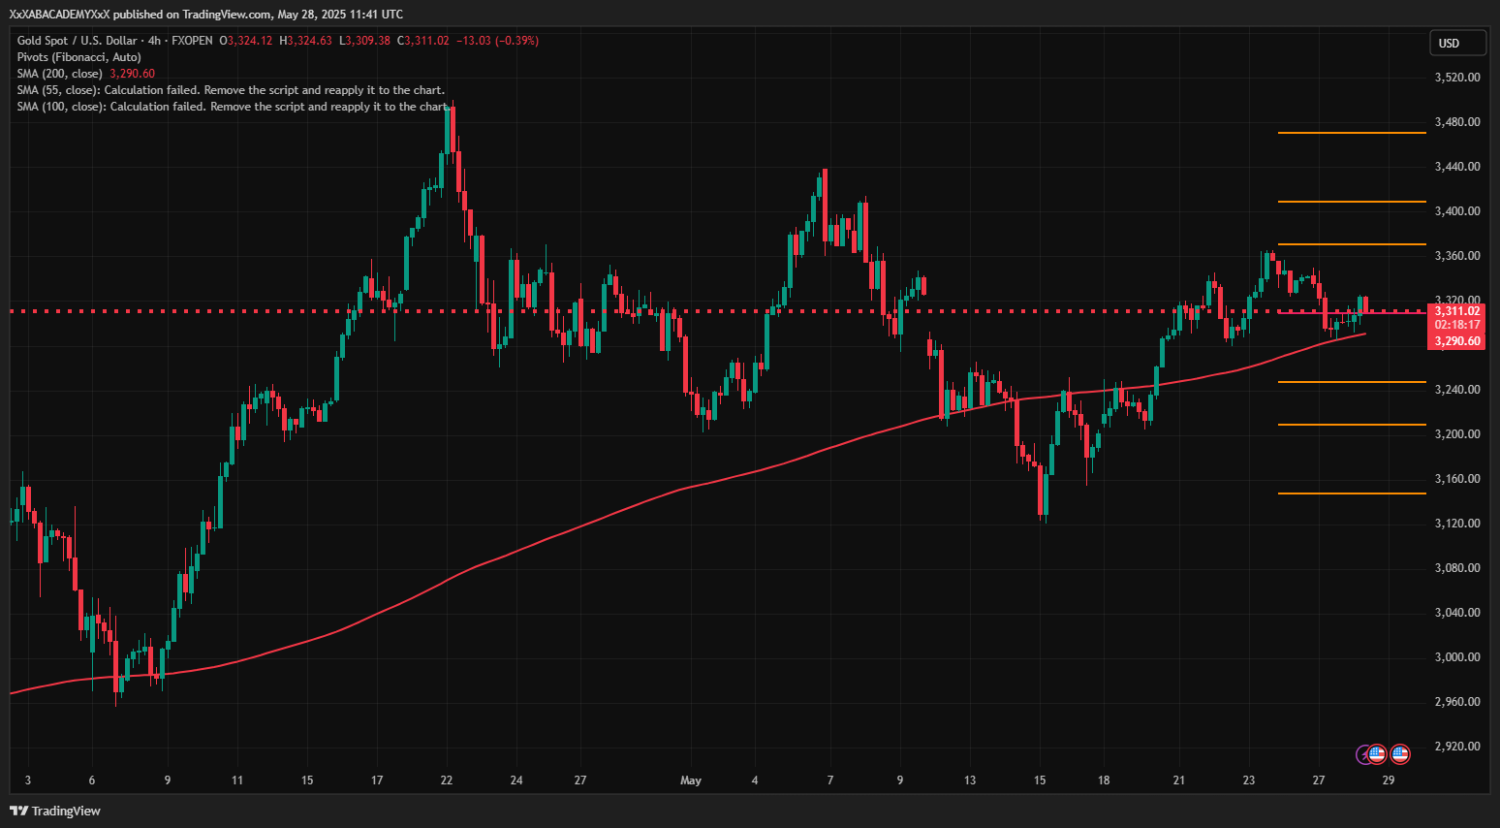Open the US flag event beside lightning icon

coord(1377,754)
